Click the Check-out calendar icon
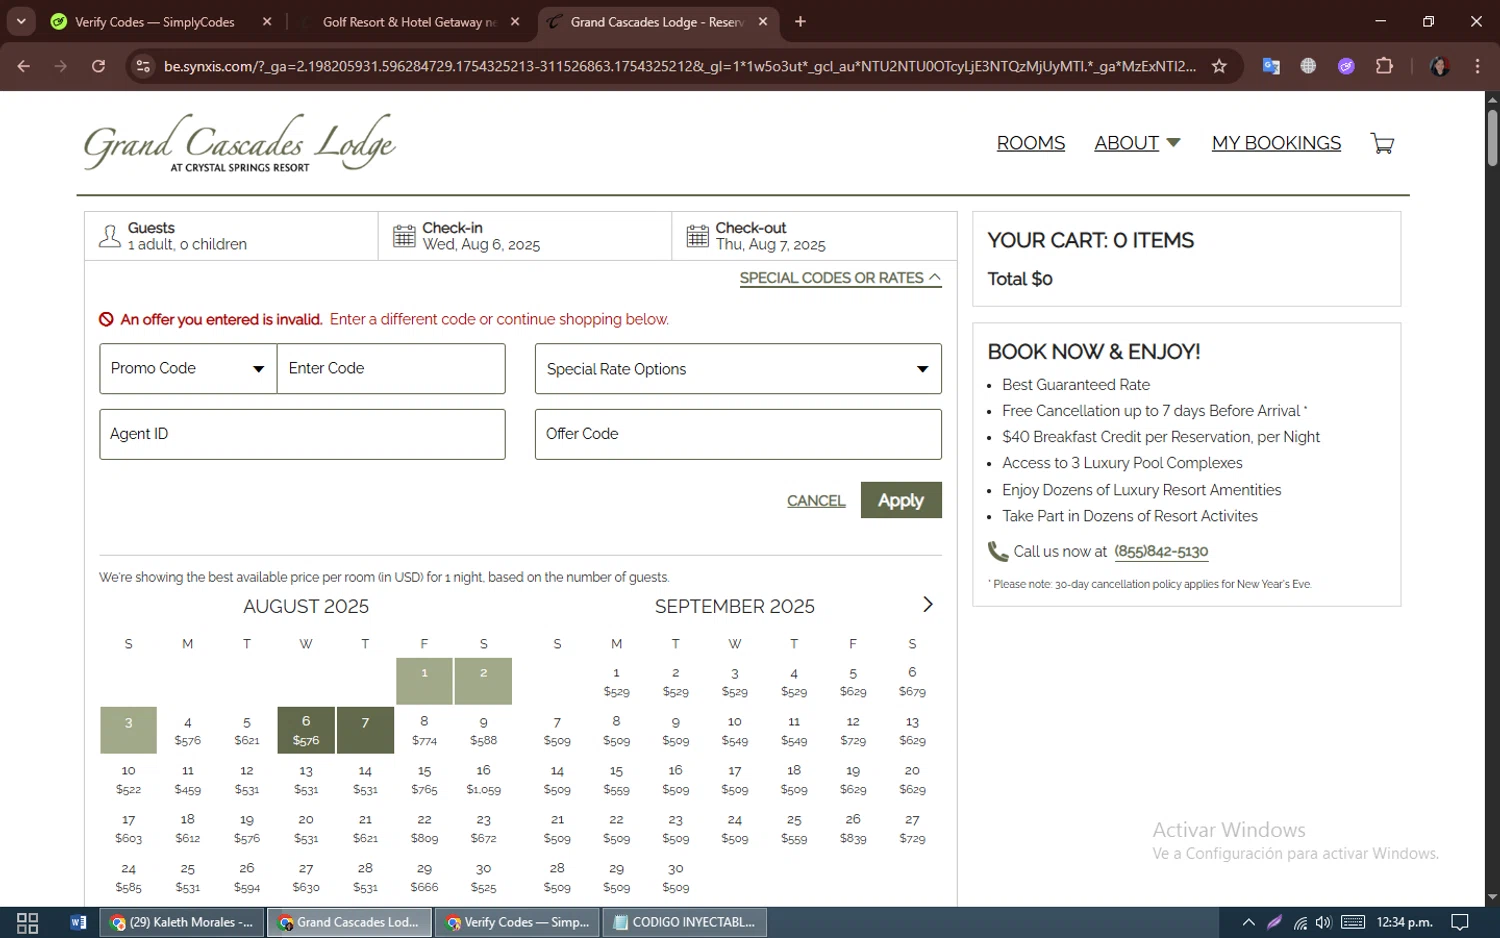This screenshot has width=1500, height=938. pyautogui.click(x=698, y=236)
